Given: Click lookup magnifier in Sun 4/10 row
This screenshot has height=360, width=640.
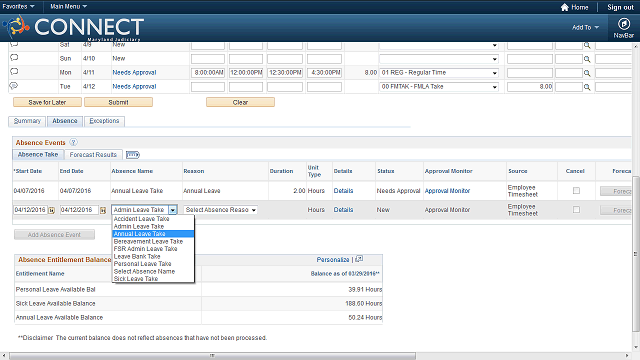Looking at the screenshot, I should tap(587, 59).
